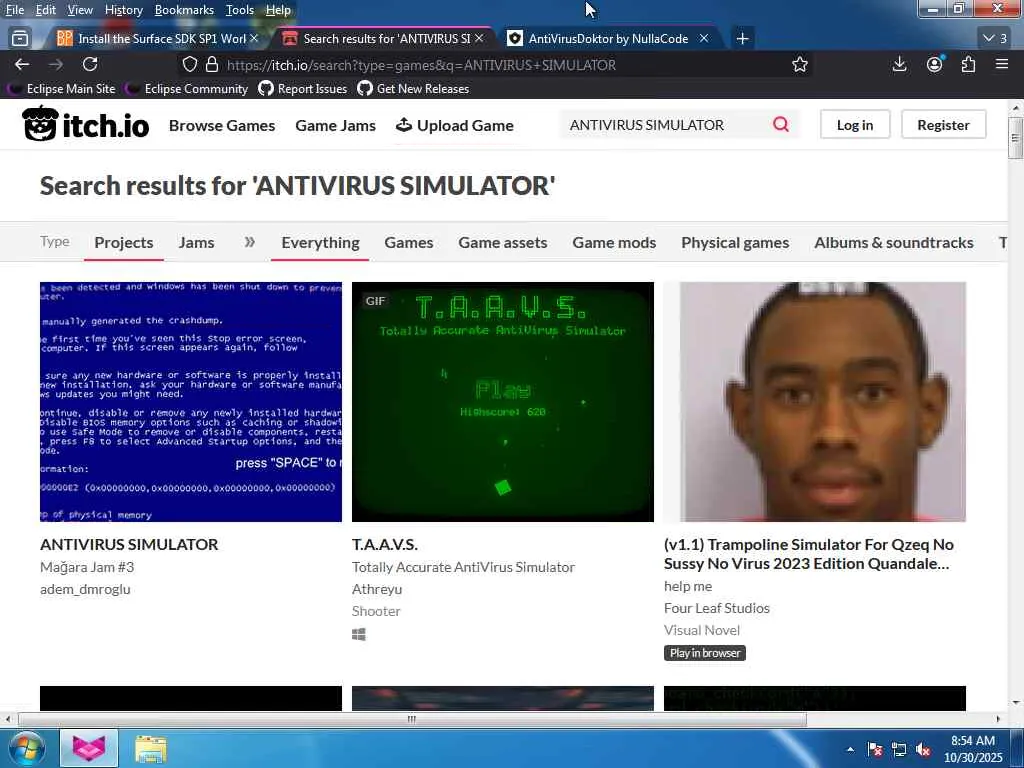Screen dimensions: 1024x768
Task: Open the Edit menu
Action: pyautogui.click(x=45, y=10)
